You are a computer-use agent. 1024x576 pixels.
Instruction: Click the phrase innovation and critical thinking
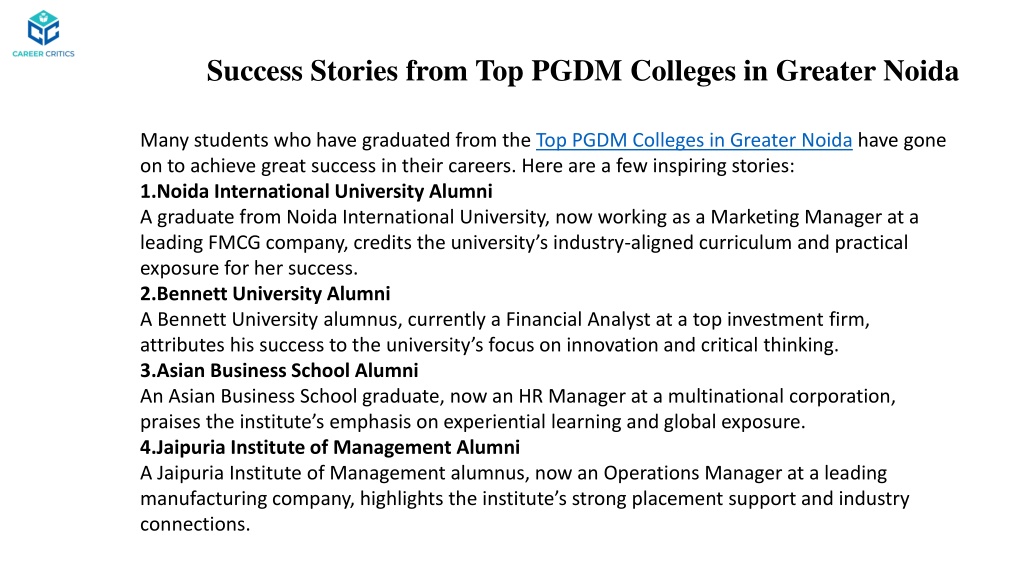(x=702, y=345)
